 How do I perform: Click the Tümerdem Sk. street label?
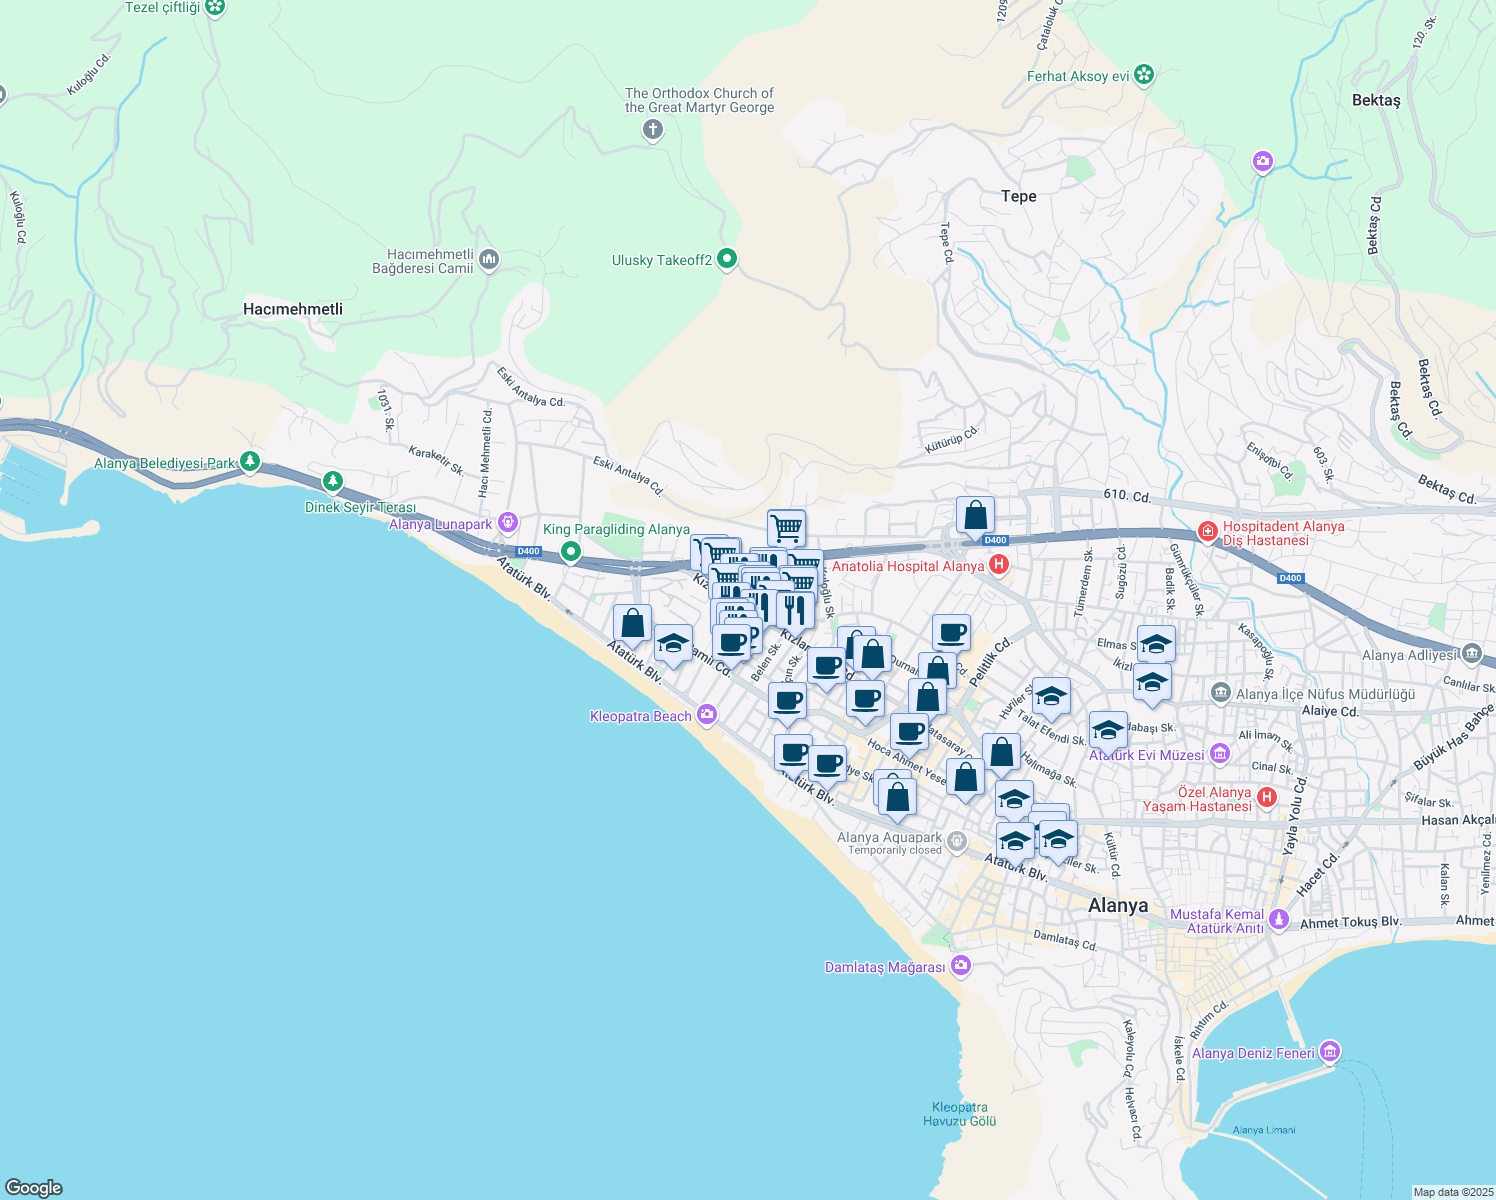(1083, 581)
